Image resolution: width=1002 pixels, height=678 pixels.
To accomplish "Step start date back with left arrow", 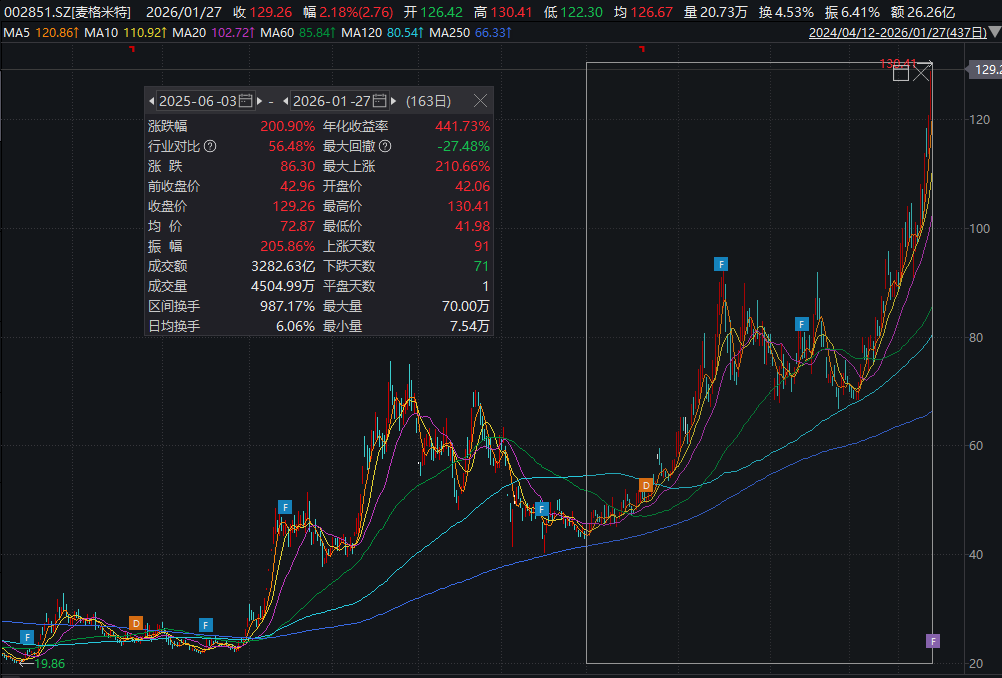I will tap(152, 101).
